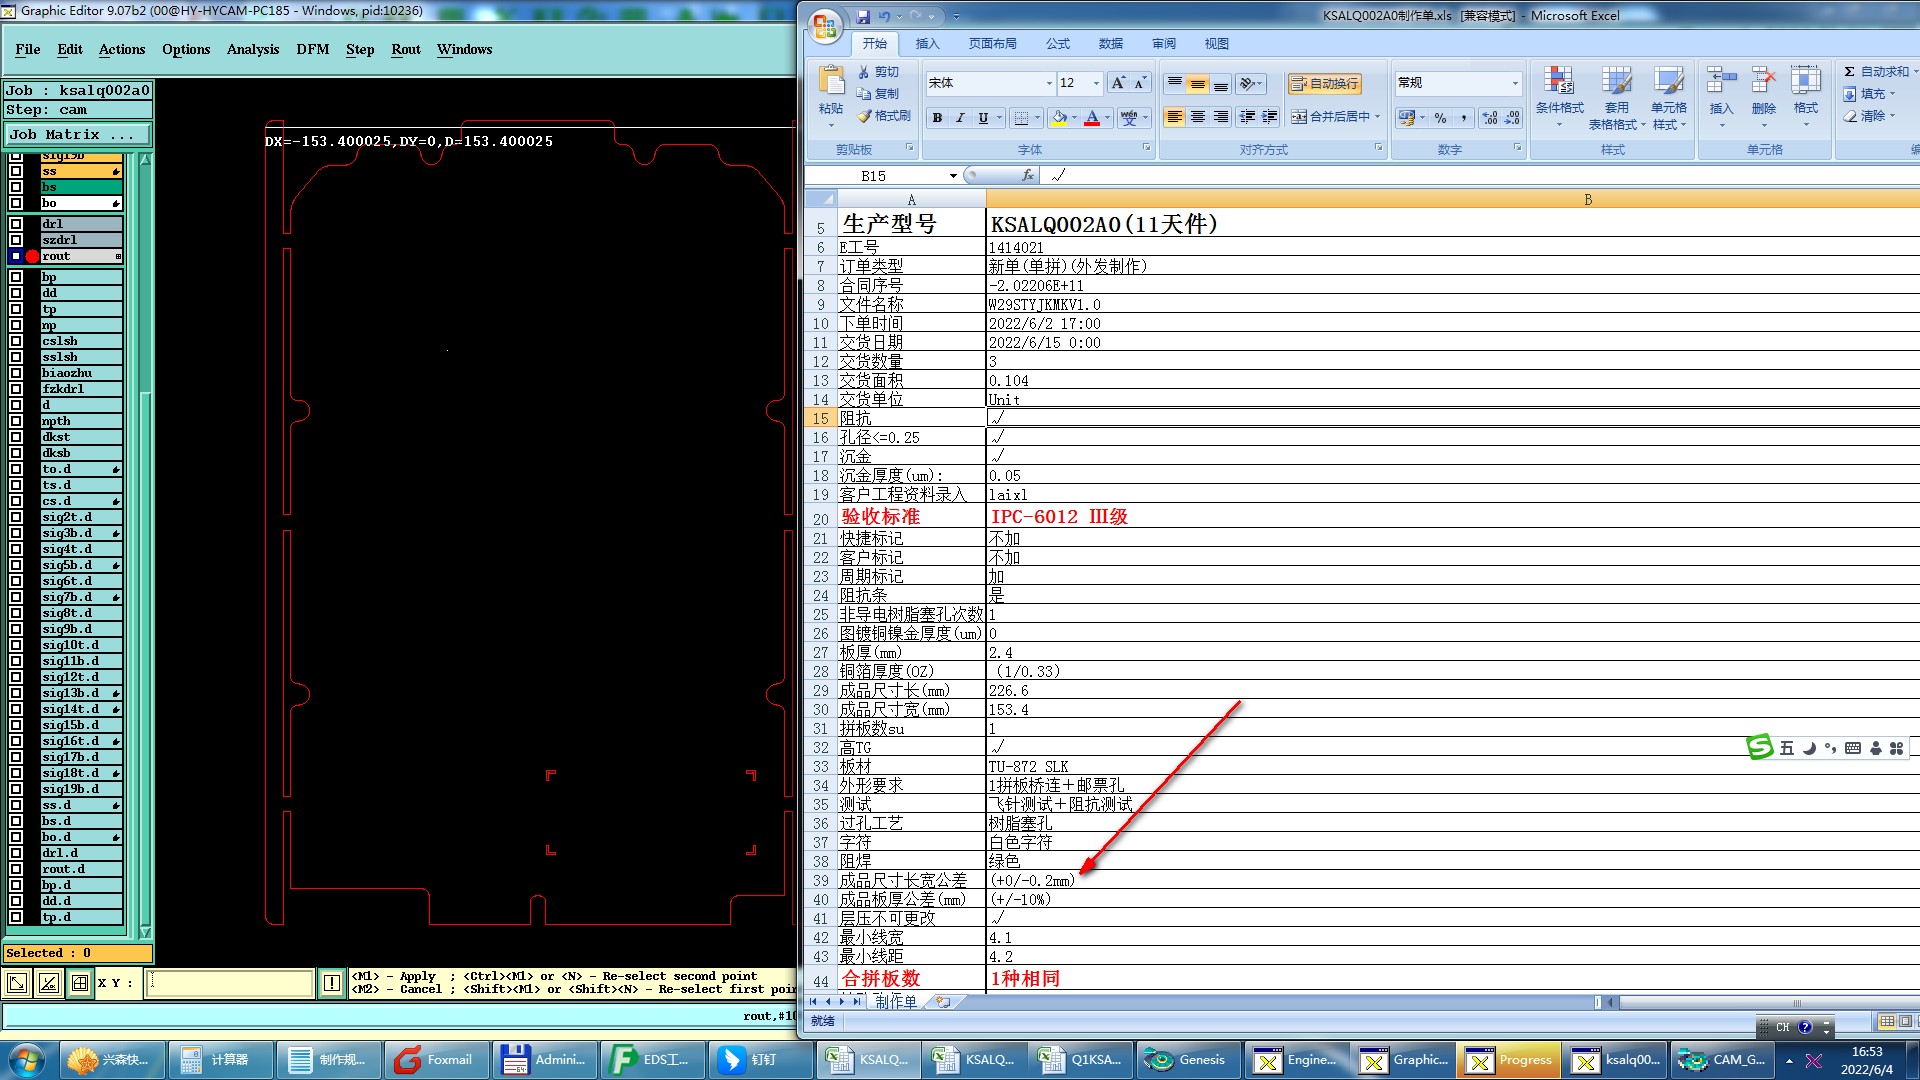
Task: Click the X Y coordinate input field
Action: point(229,983)
